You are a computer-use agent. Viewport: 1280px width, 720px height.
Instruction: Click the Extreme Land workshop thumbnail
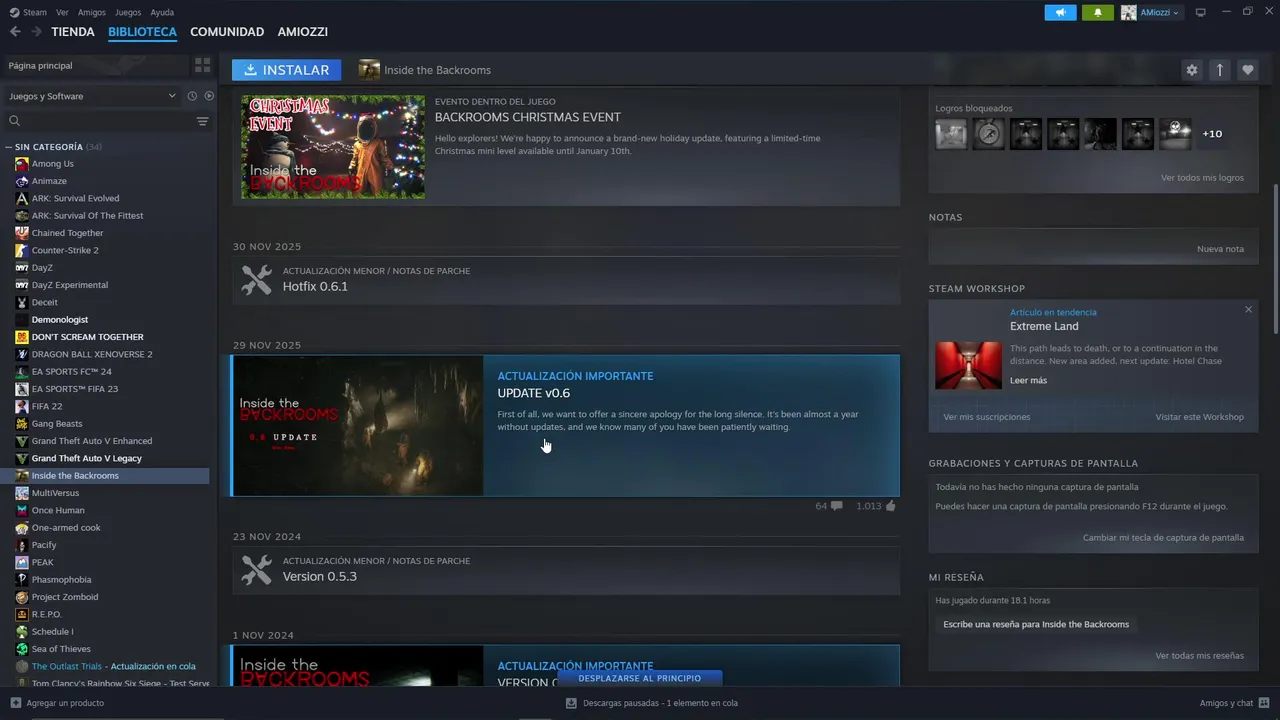tap(968, 365)
